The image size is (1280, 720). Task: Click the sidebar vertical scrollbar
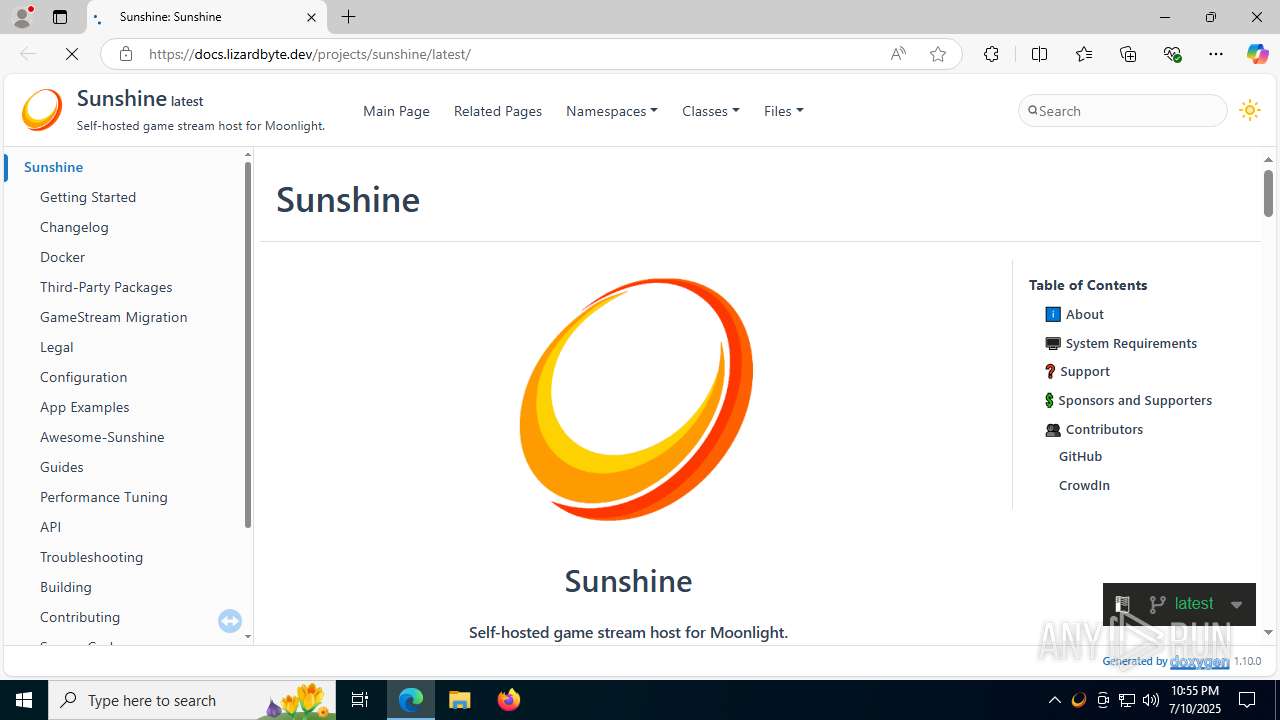(x=248, y=345)
